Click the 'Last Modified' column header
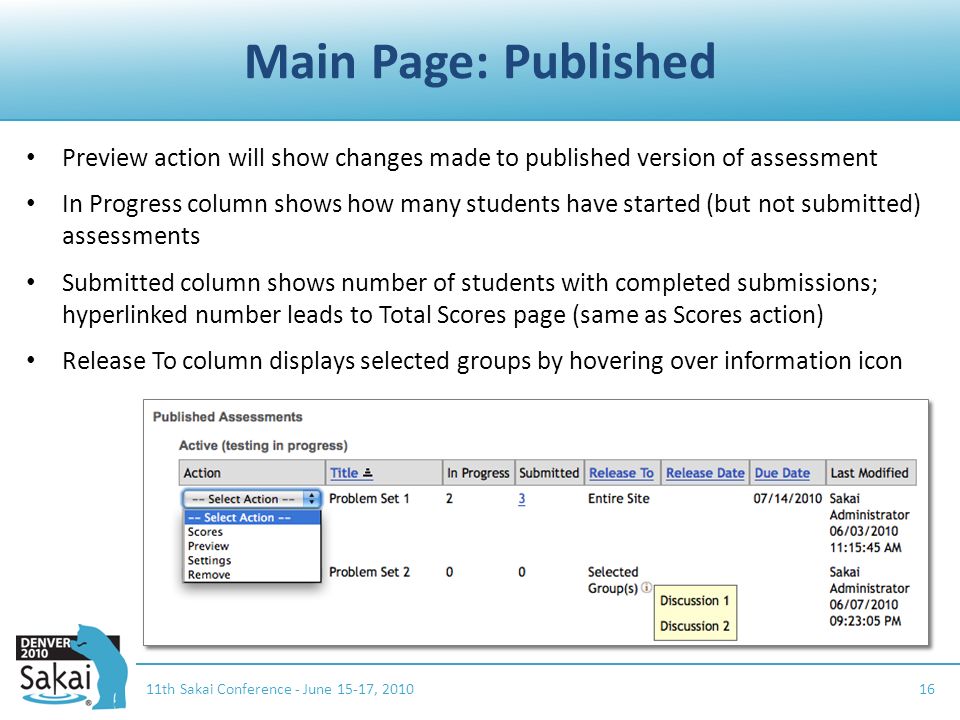 coord(869,473)
